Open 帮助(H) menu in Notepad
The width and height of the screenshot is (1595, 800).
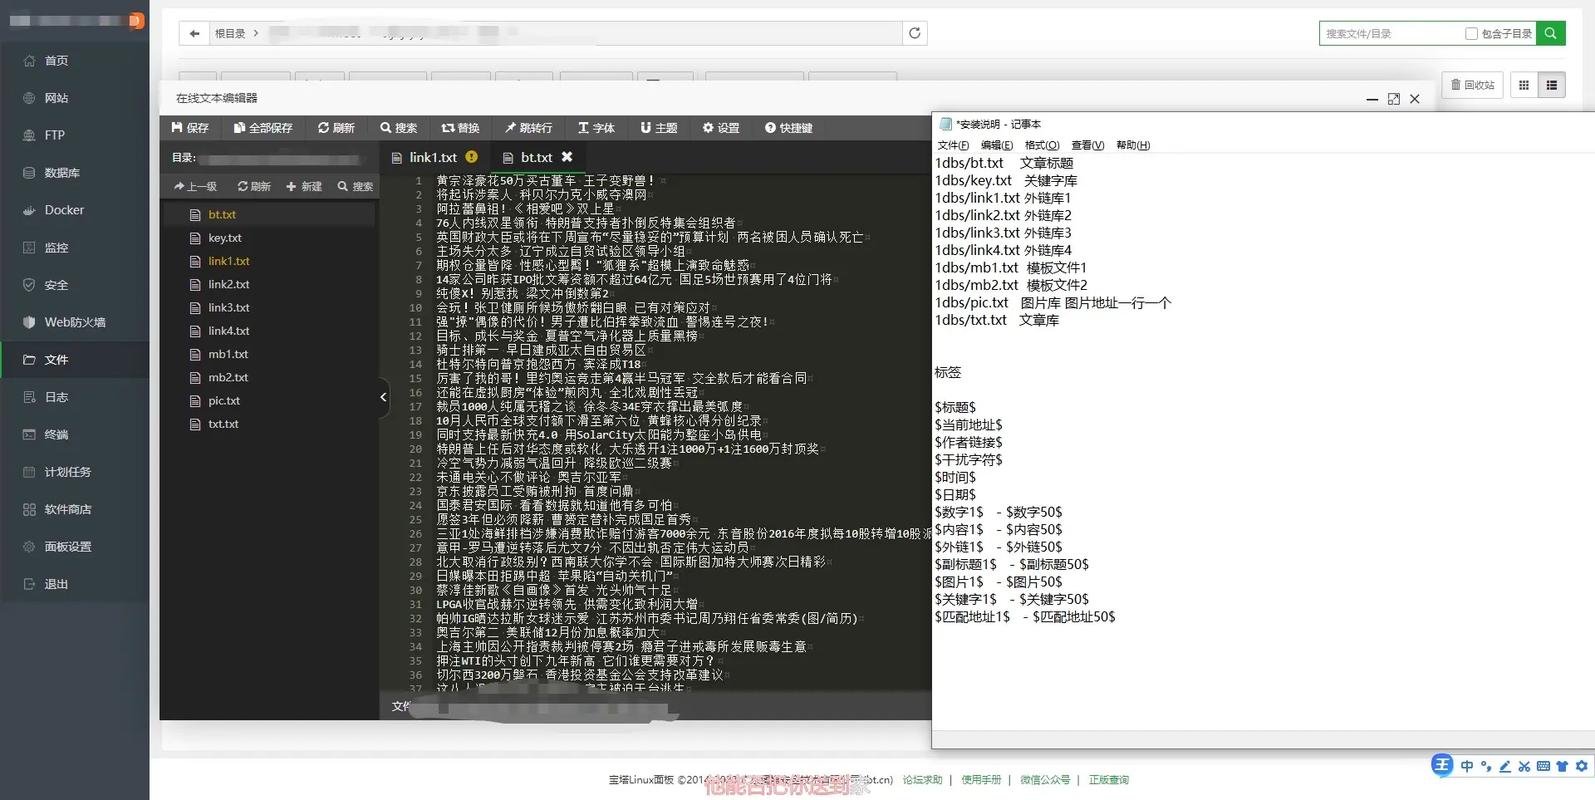pyautogui.click(x=1133, y=145)
